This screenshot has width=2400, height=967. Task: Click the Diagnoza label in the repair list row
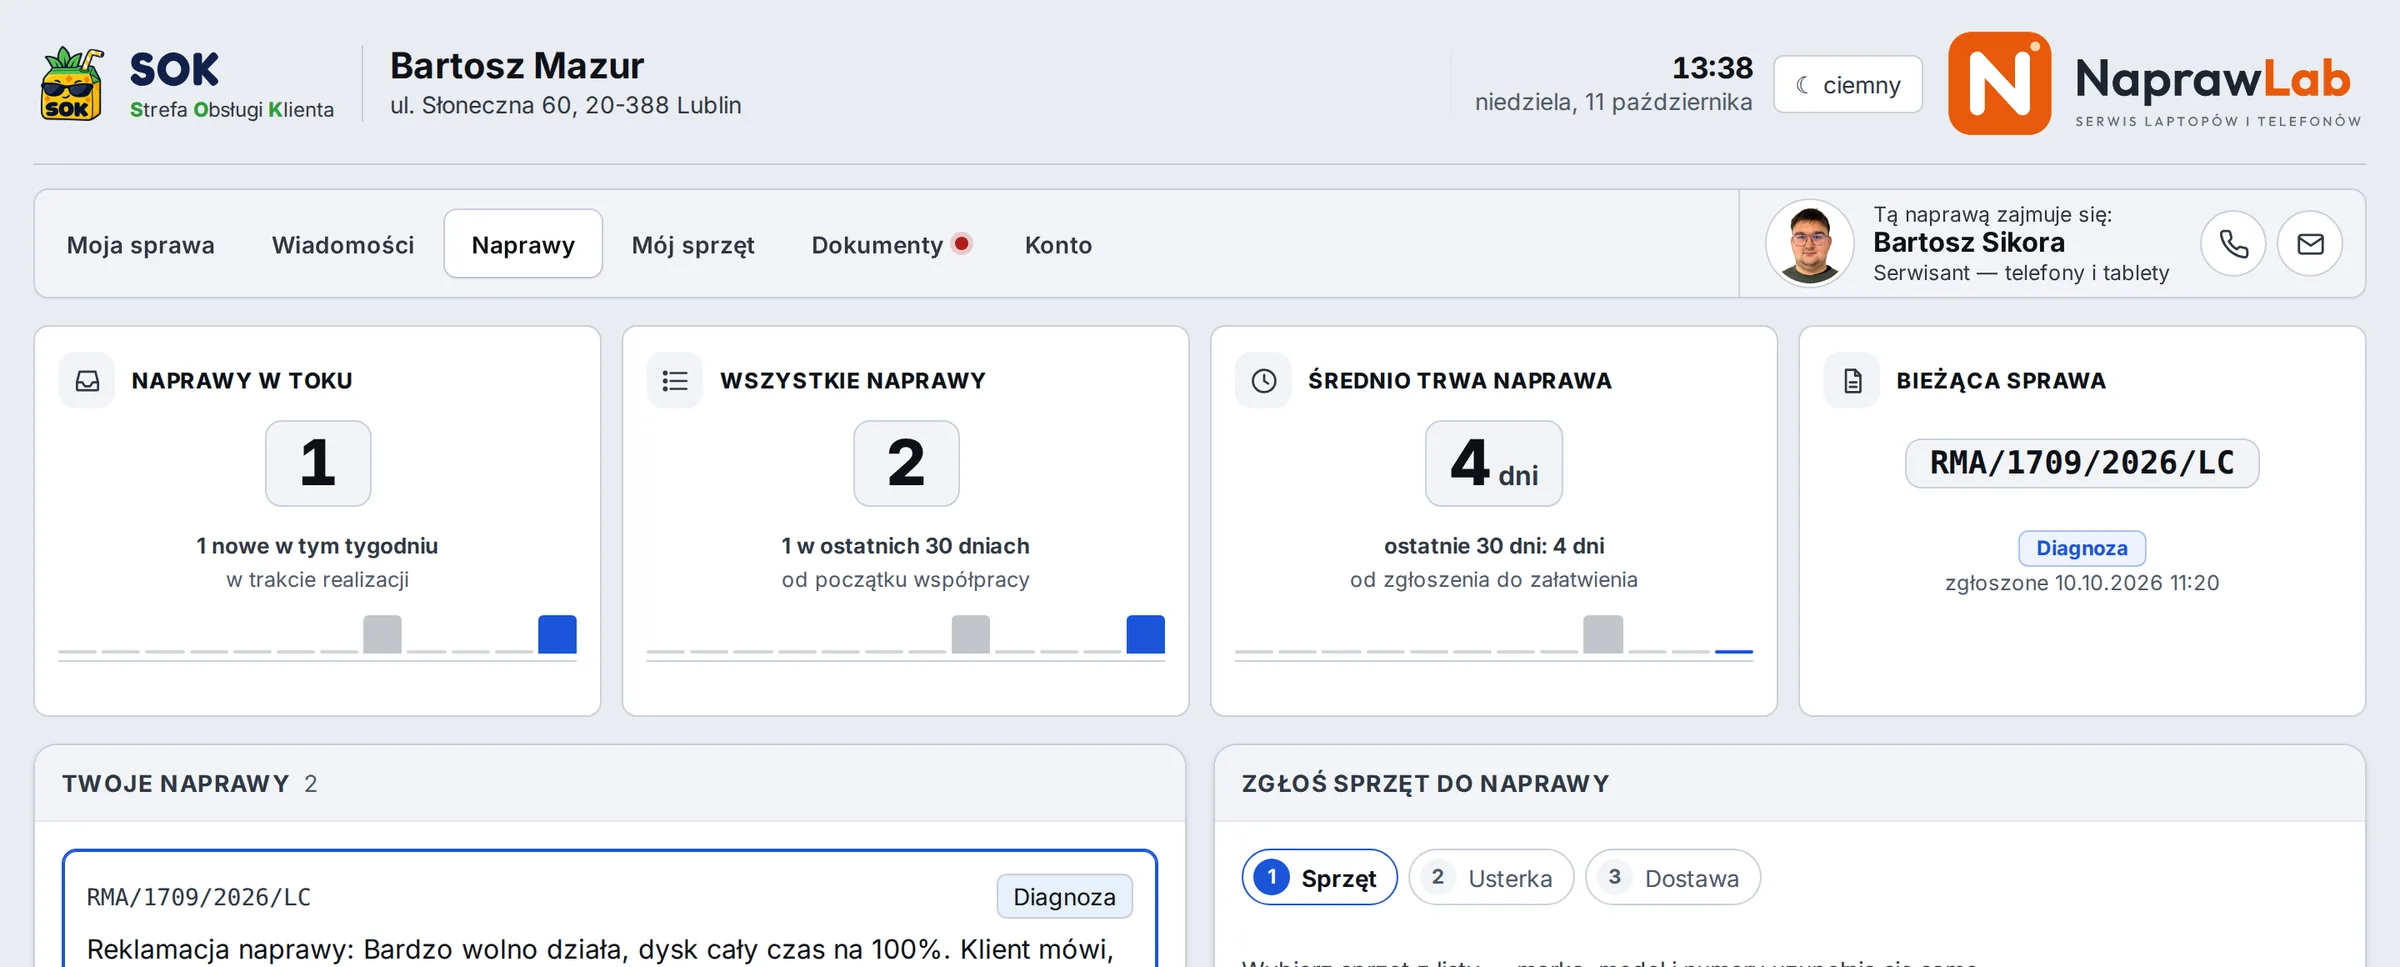(x=1064, y=897)
